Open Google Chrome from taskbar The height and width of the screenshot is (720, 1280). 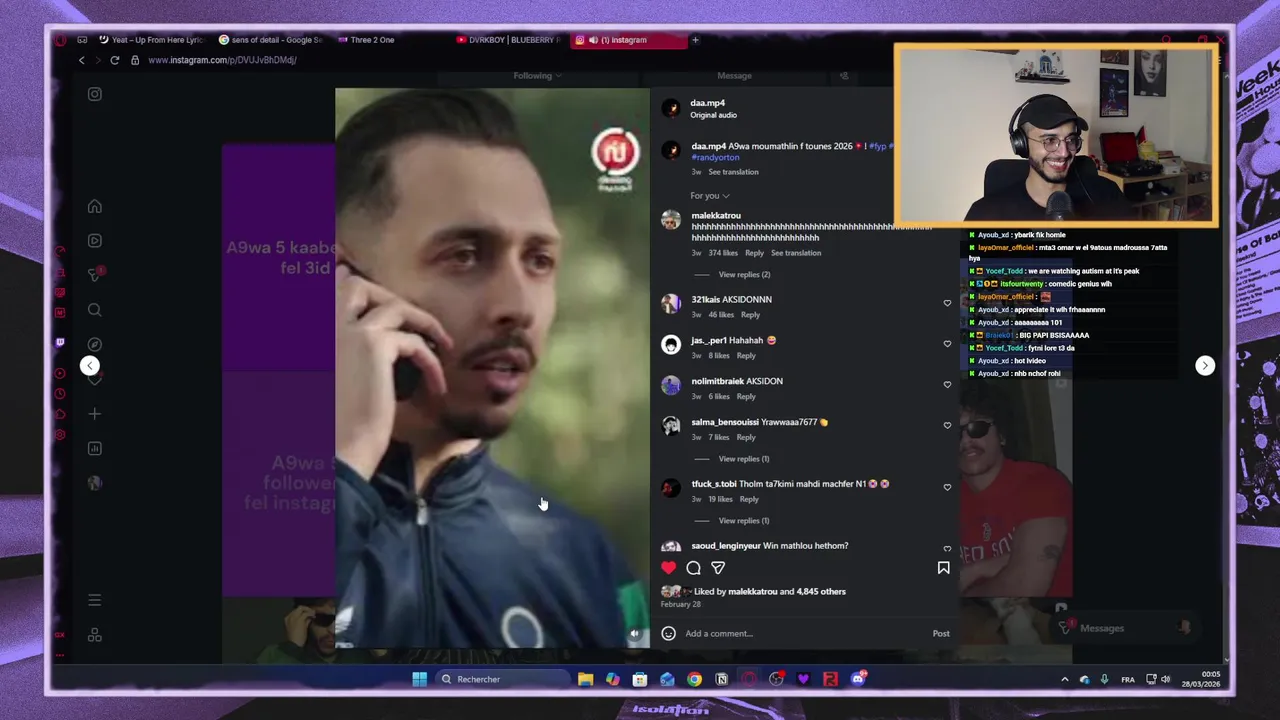tap(694, 680)
